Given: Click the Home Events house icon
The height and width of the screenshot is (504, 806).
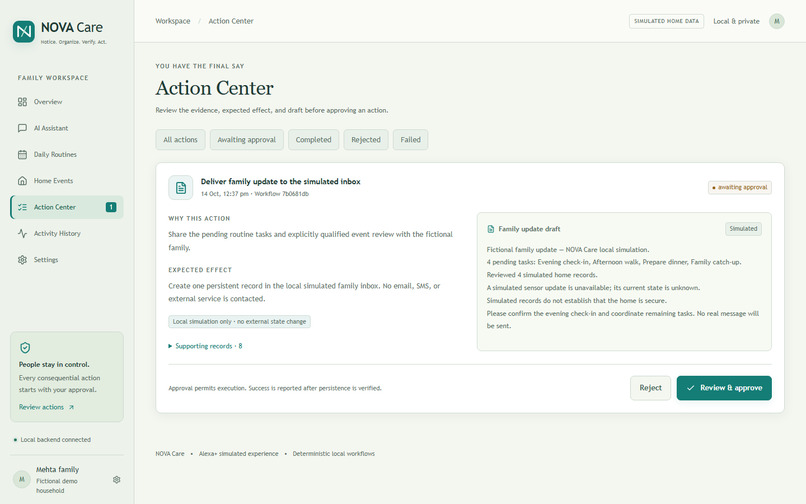Looking at the screenshot, I should click(x=22, y=181).
